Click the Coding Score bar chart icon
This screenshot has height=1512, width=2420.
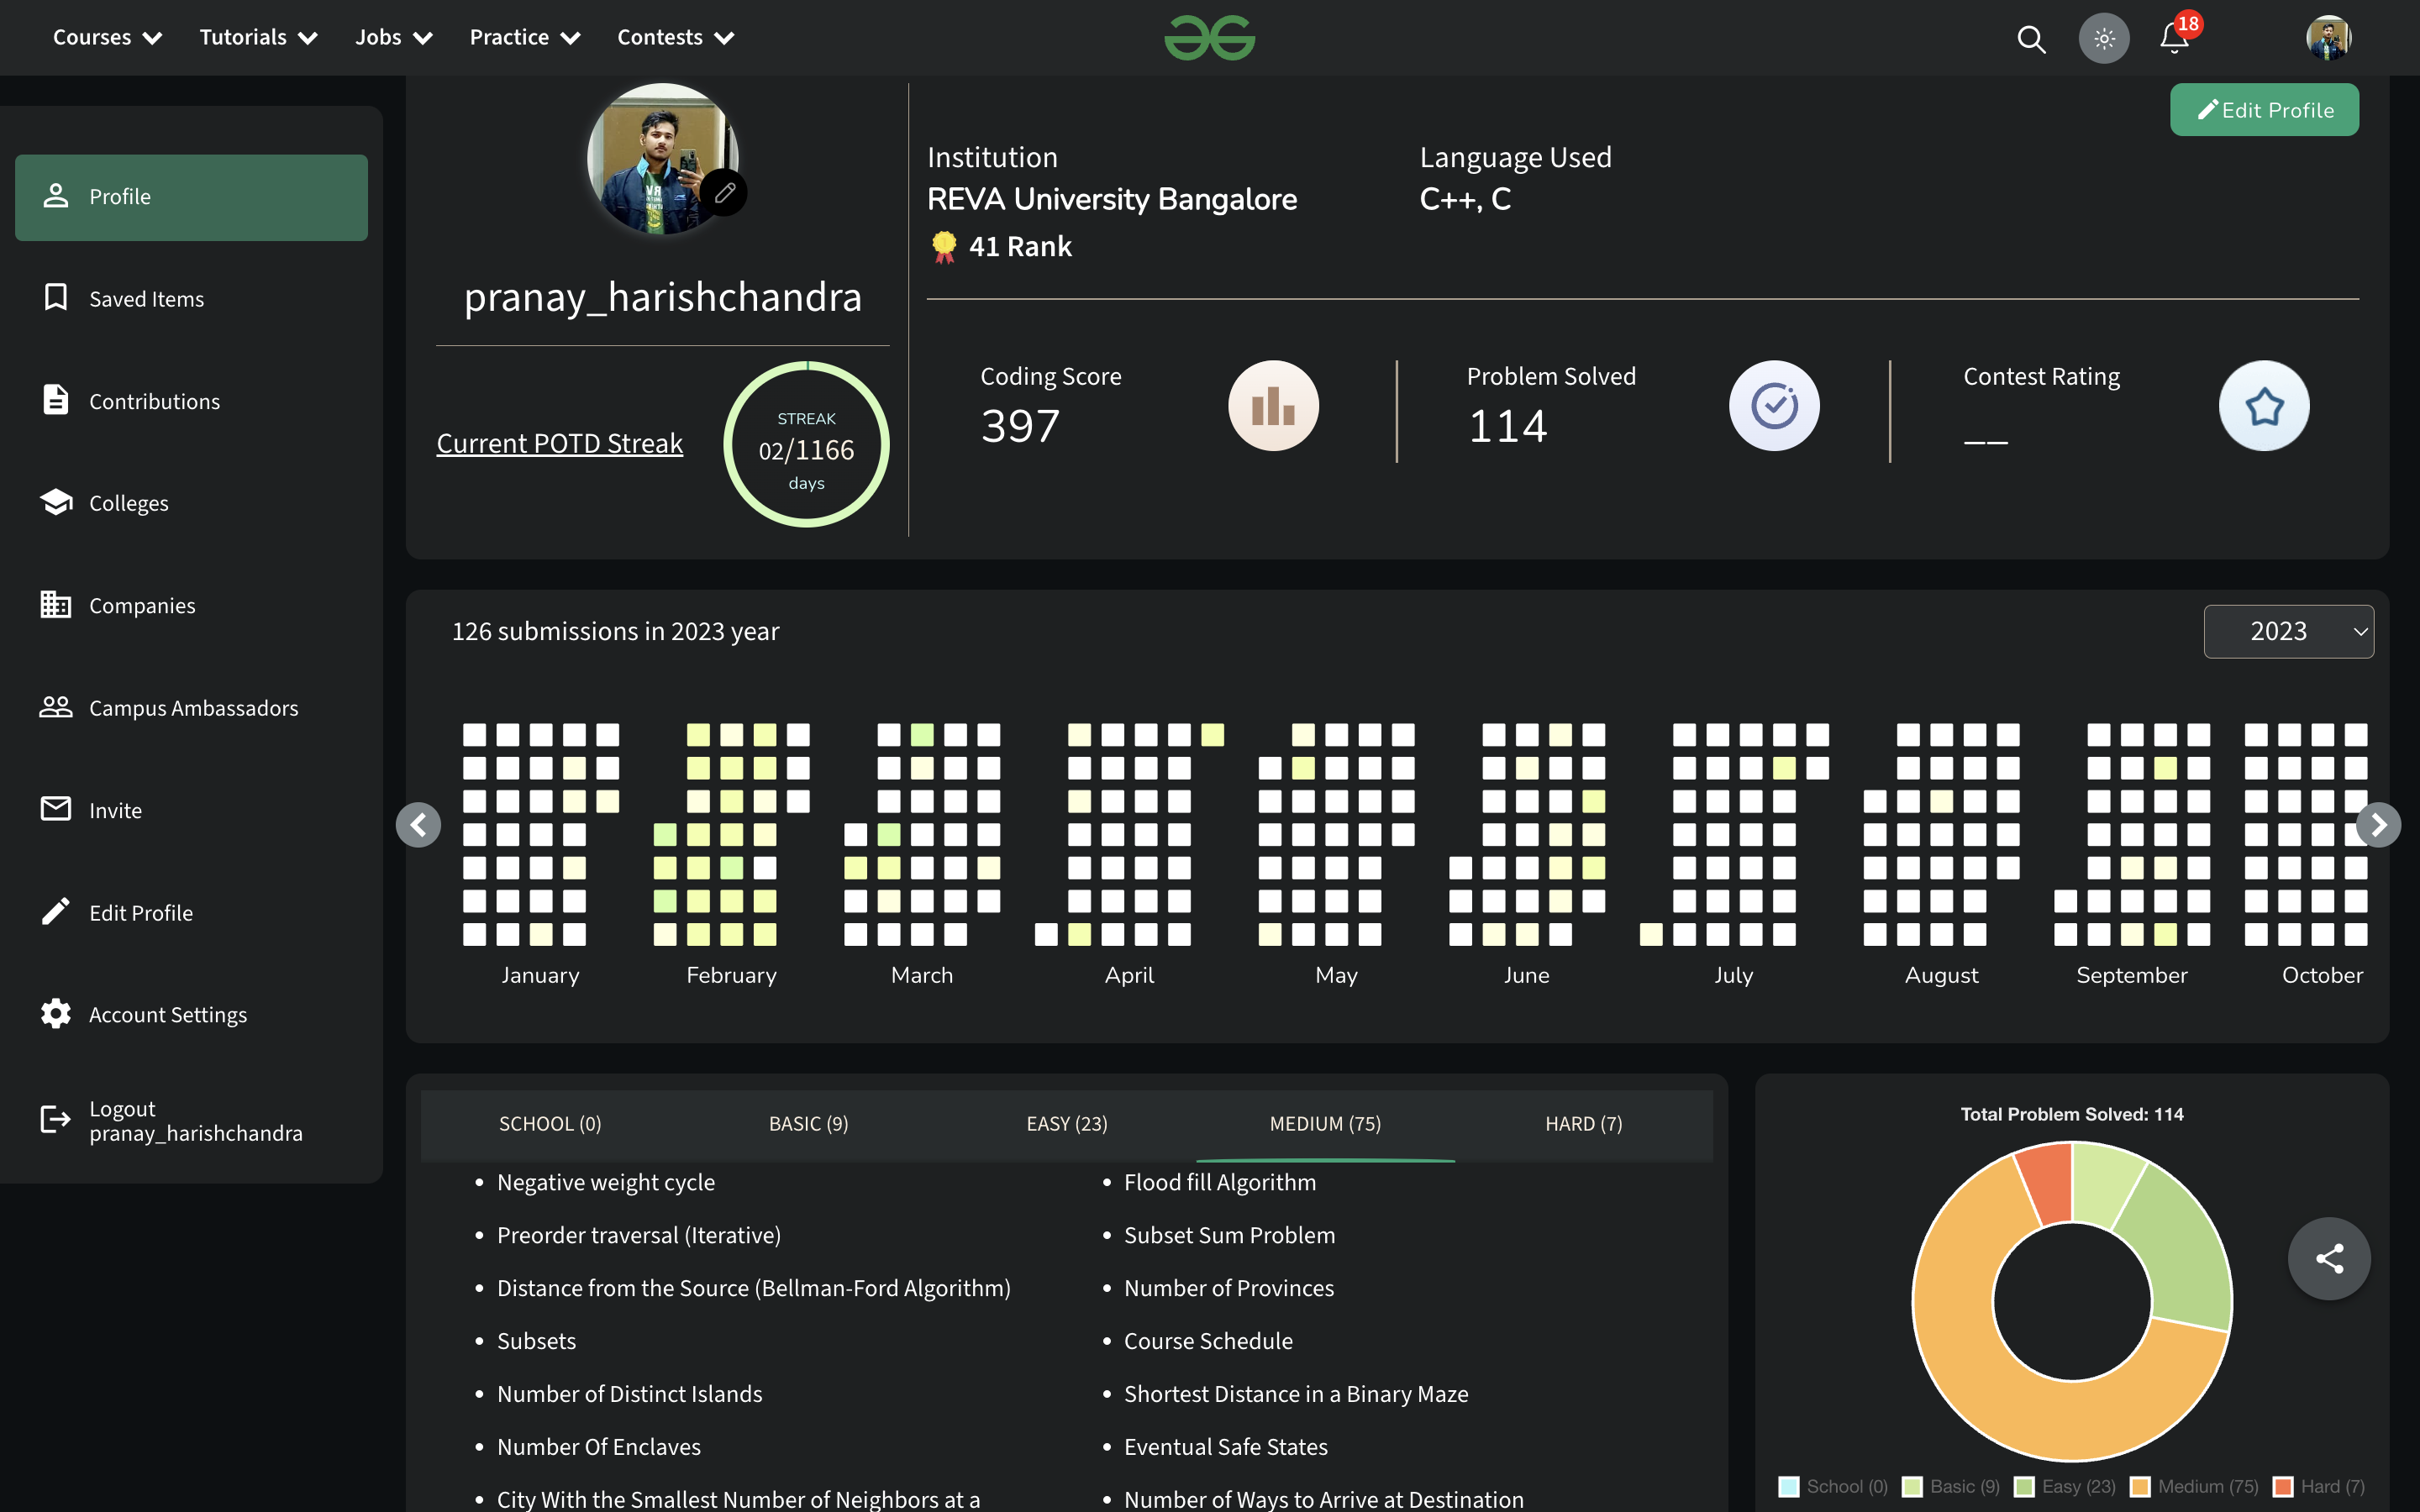[1273, 406]
